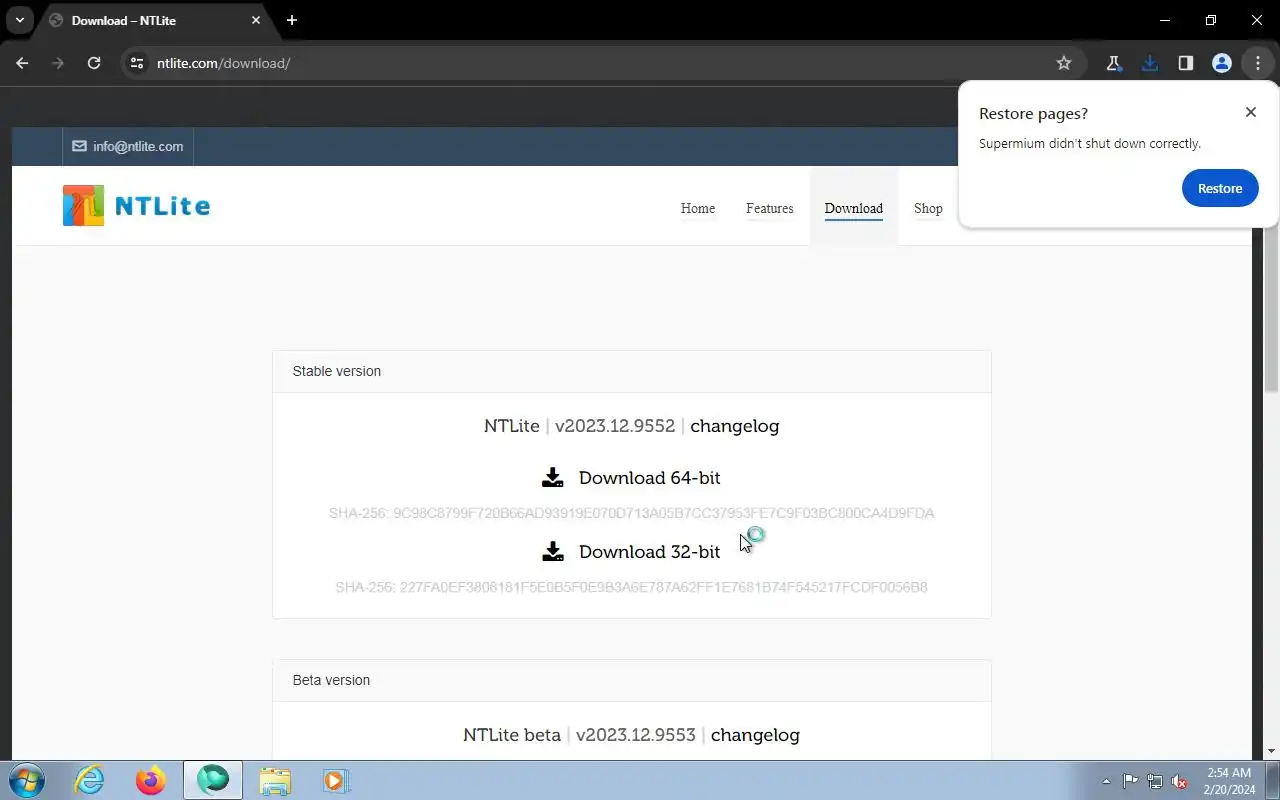Open the beta version changelog

[x=755, y=735]
